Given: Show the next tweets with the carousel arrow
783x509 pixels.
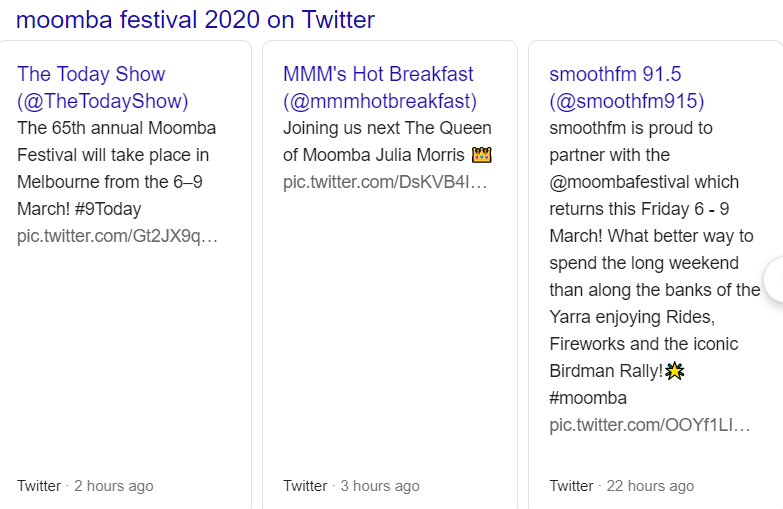Looking at the screenshot, I should coord(776,279).
